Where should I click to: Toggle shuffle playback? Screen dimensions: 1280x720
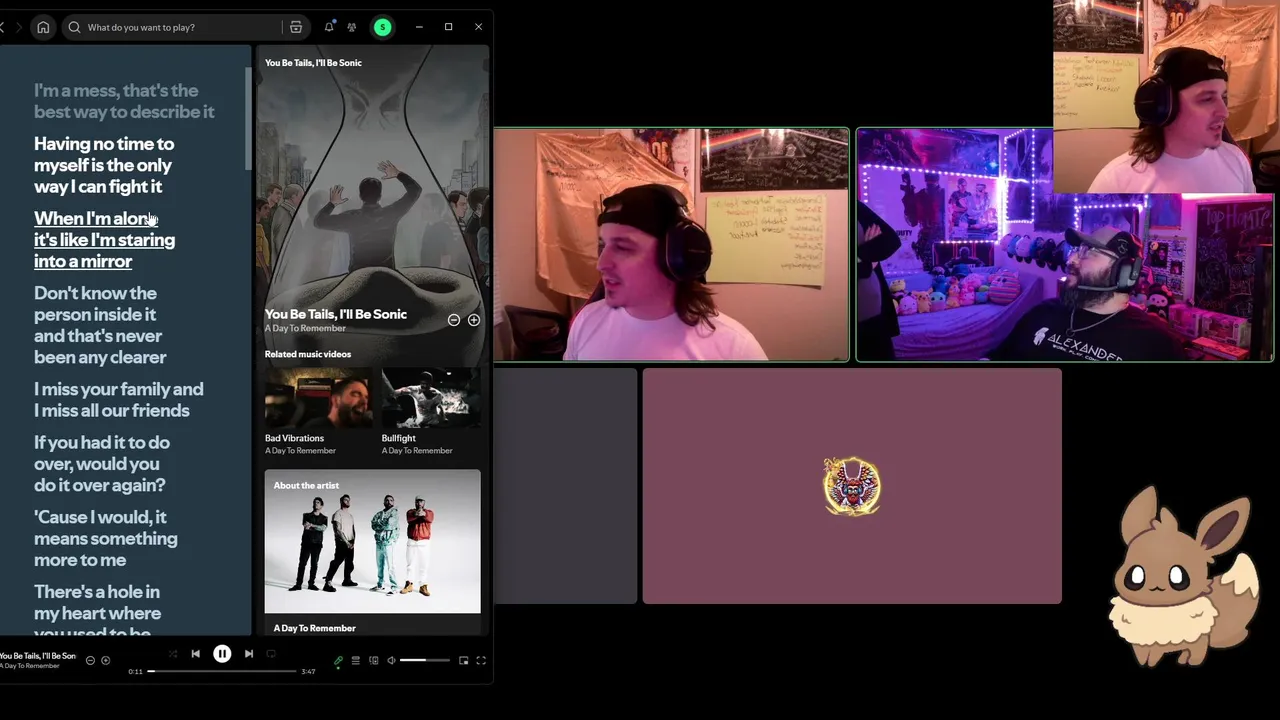pos(173,654)
